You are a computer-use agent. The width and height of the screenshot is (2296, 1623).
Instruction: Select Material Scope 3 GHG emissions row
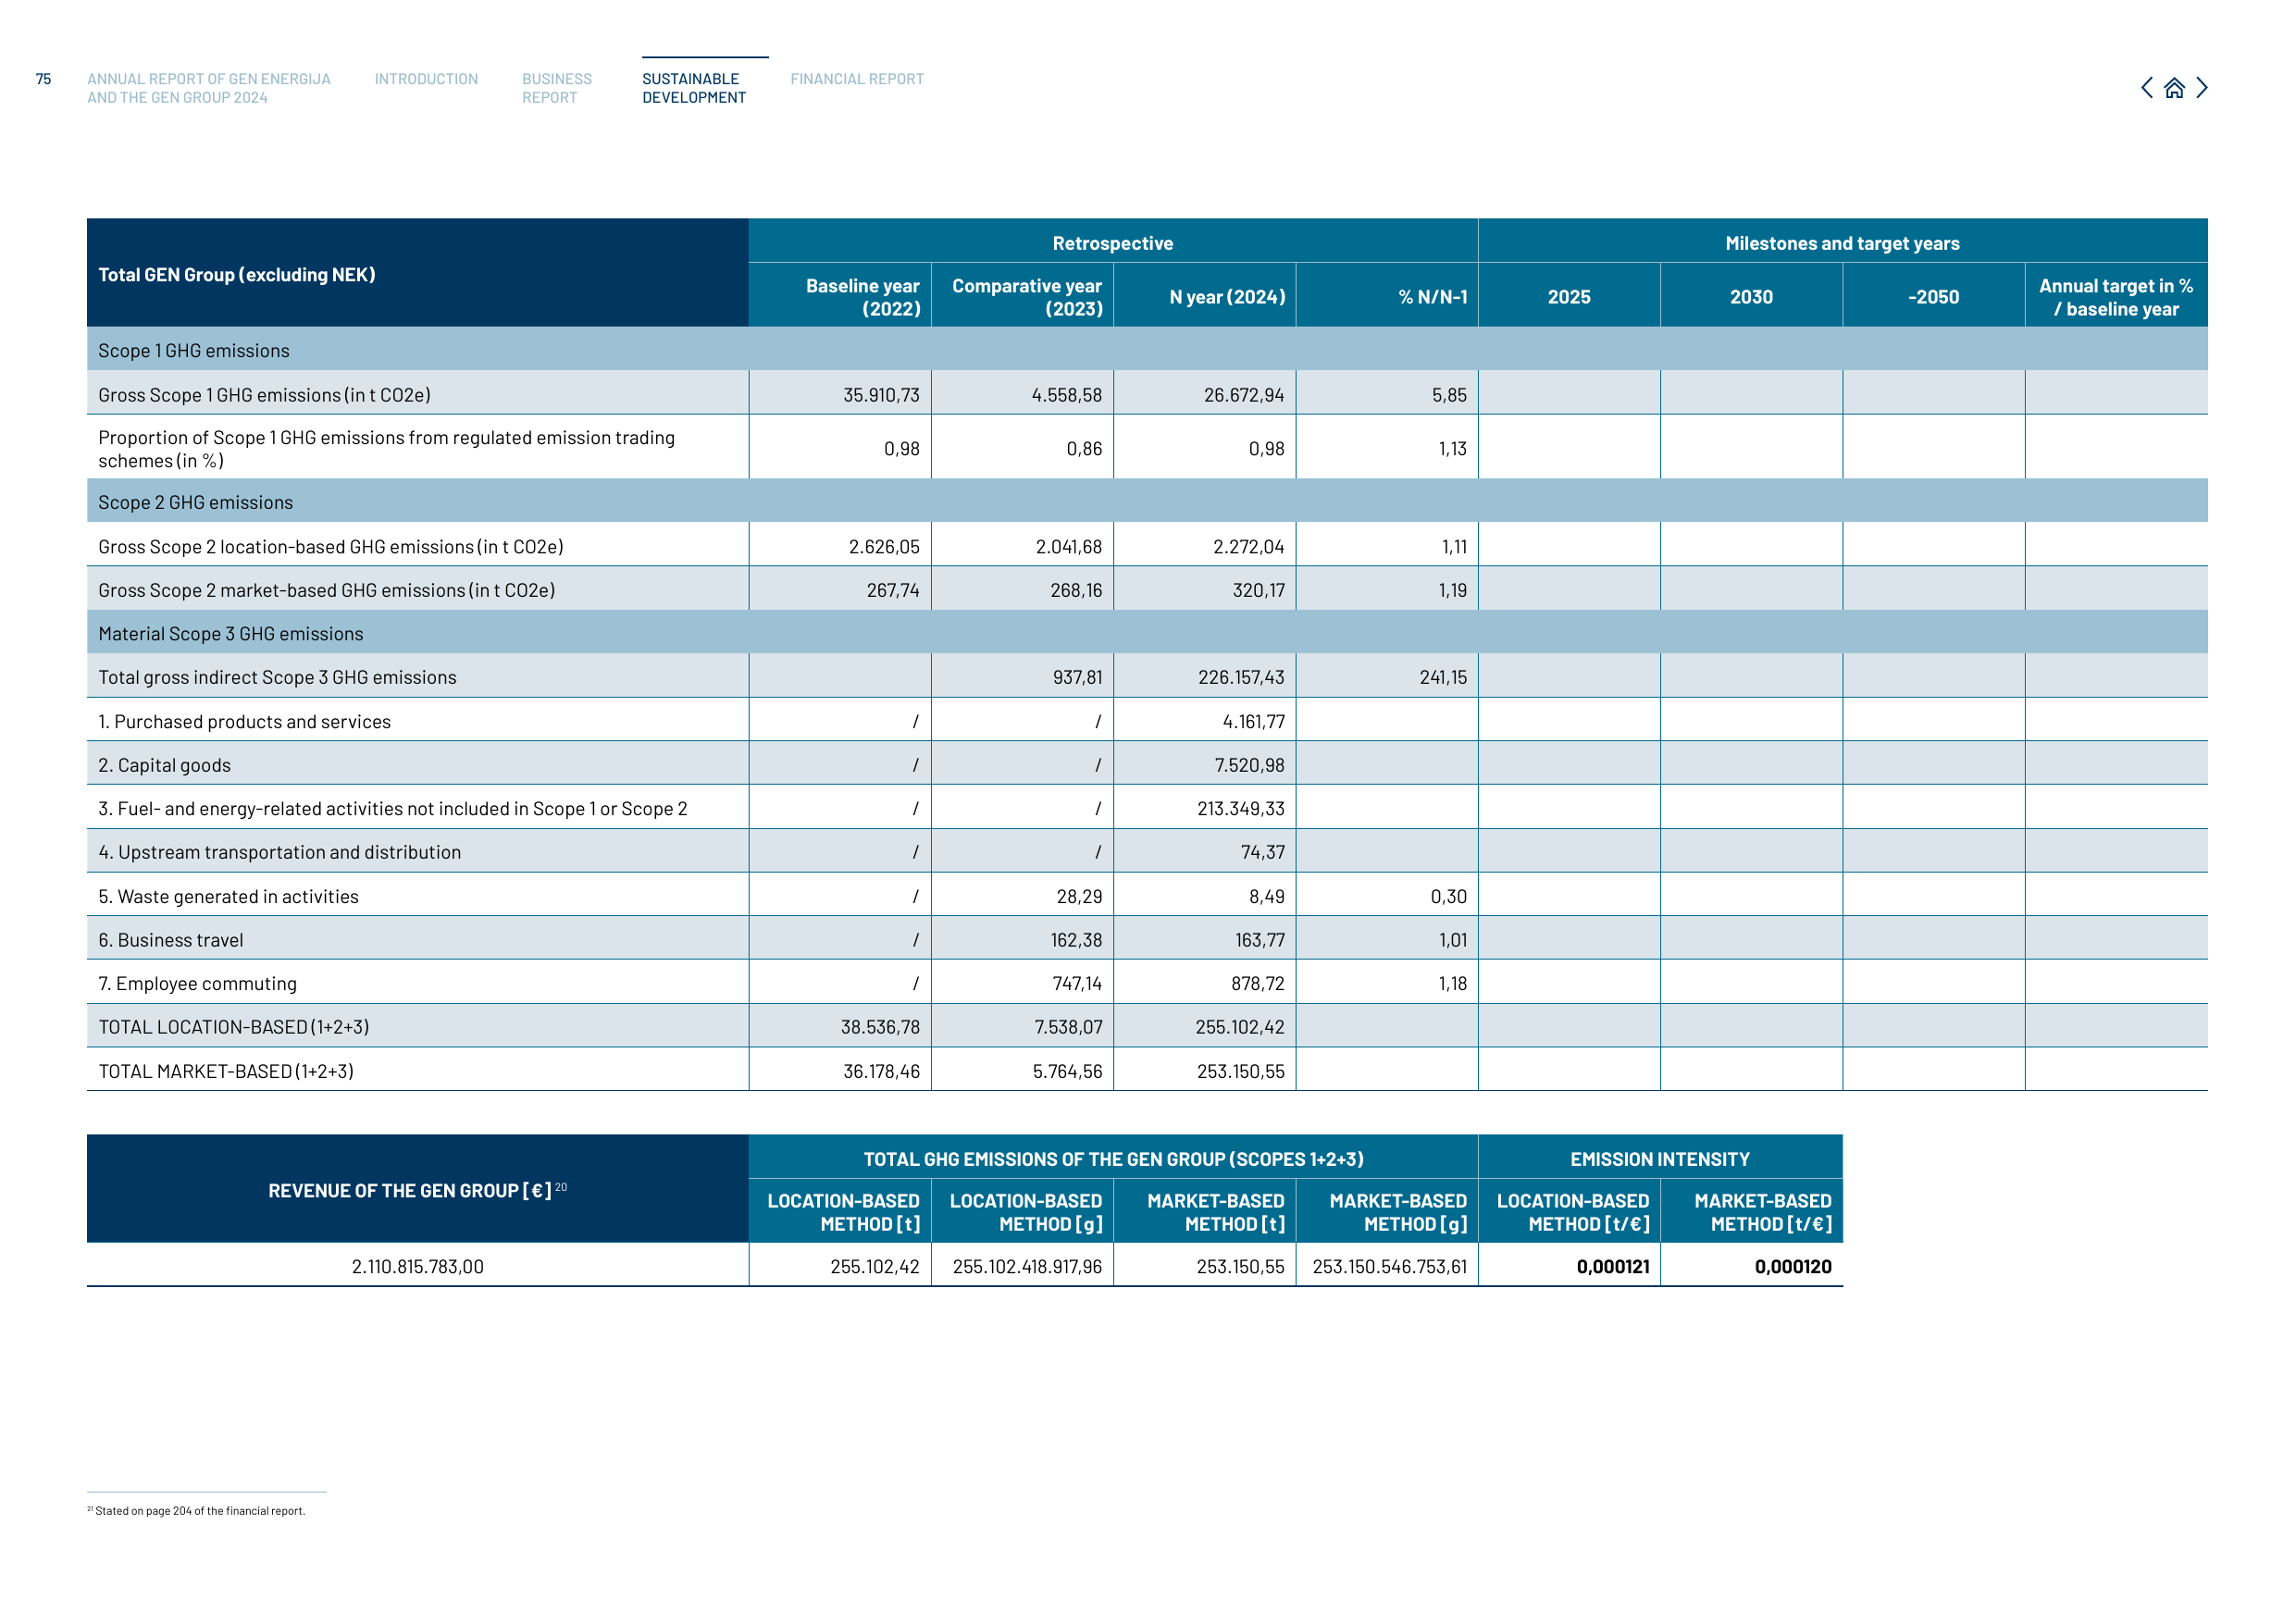(x=1147, y=633)
